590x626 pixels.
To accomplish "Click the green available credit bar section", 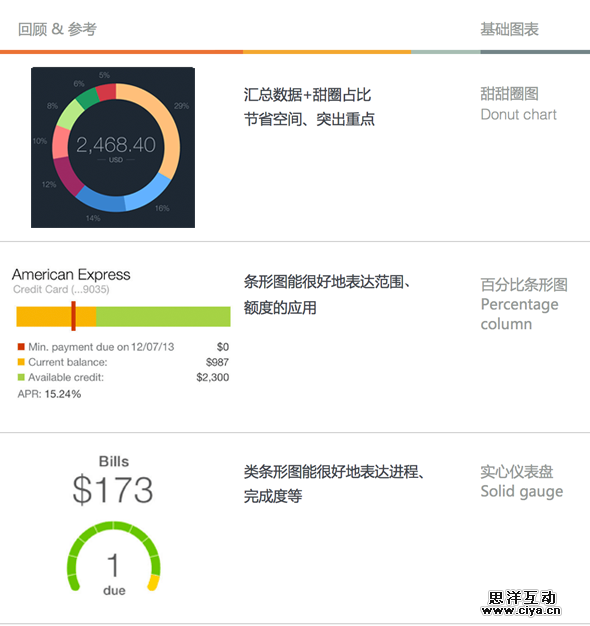I will [163, 317].
